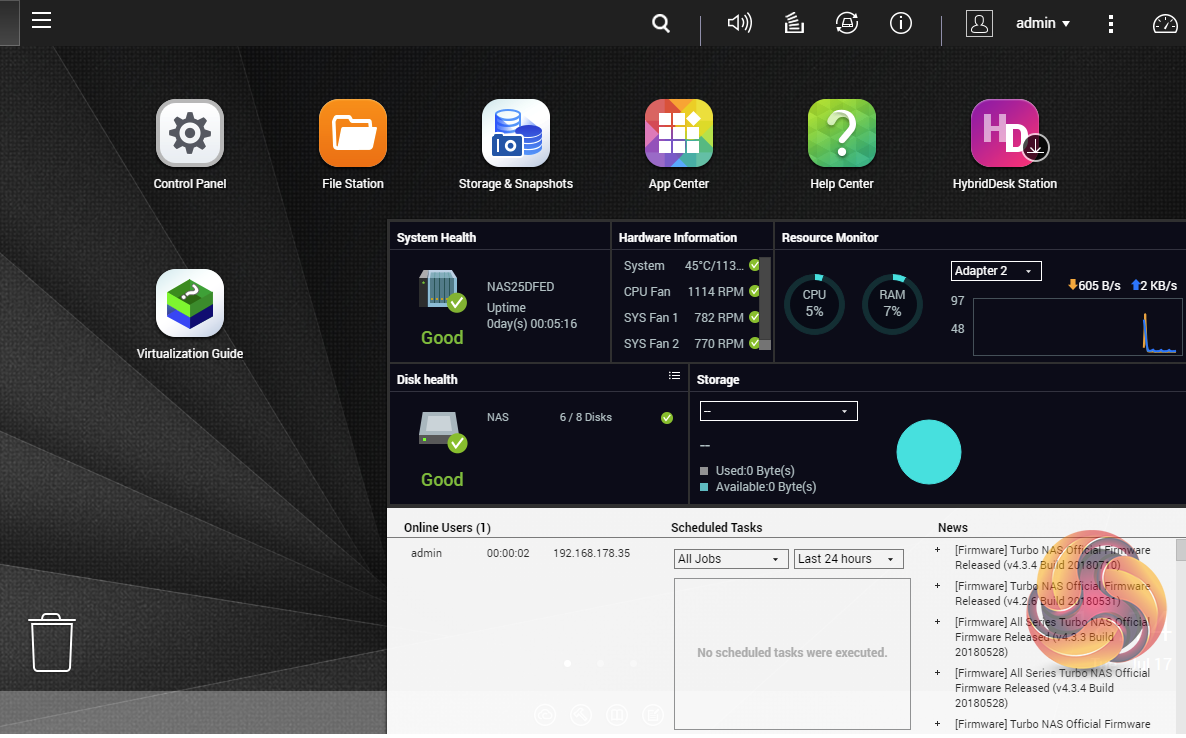
Task: Click the SYS Fan 2 770 RPM row
Action: click(x=691, y=343)
